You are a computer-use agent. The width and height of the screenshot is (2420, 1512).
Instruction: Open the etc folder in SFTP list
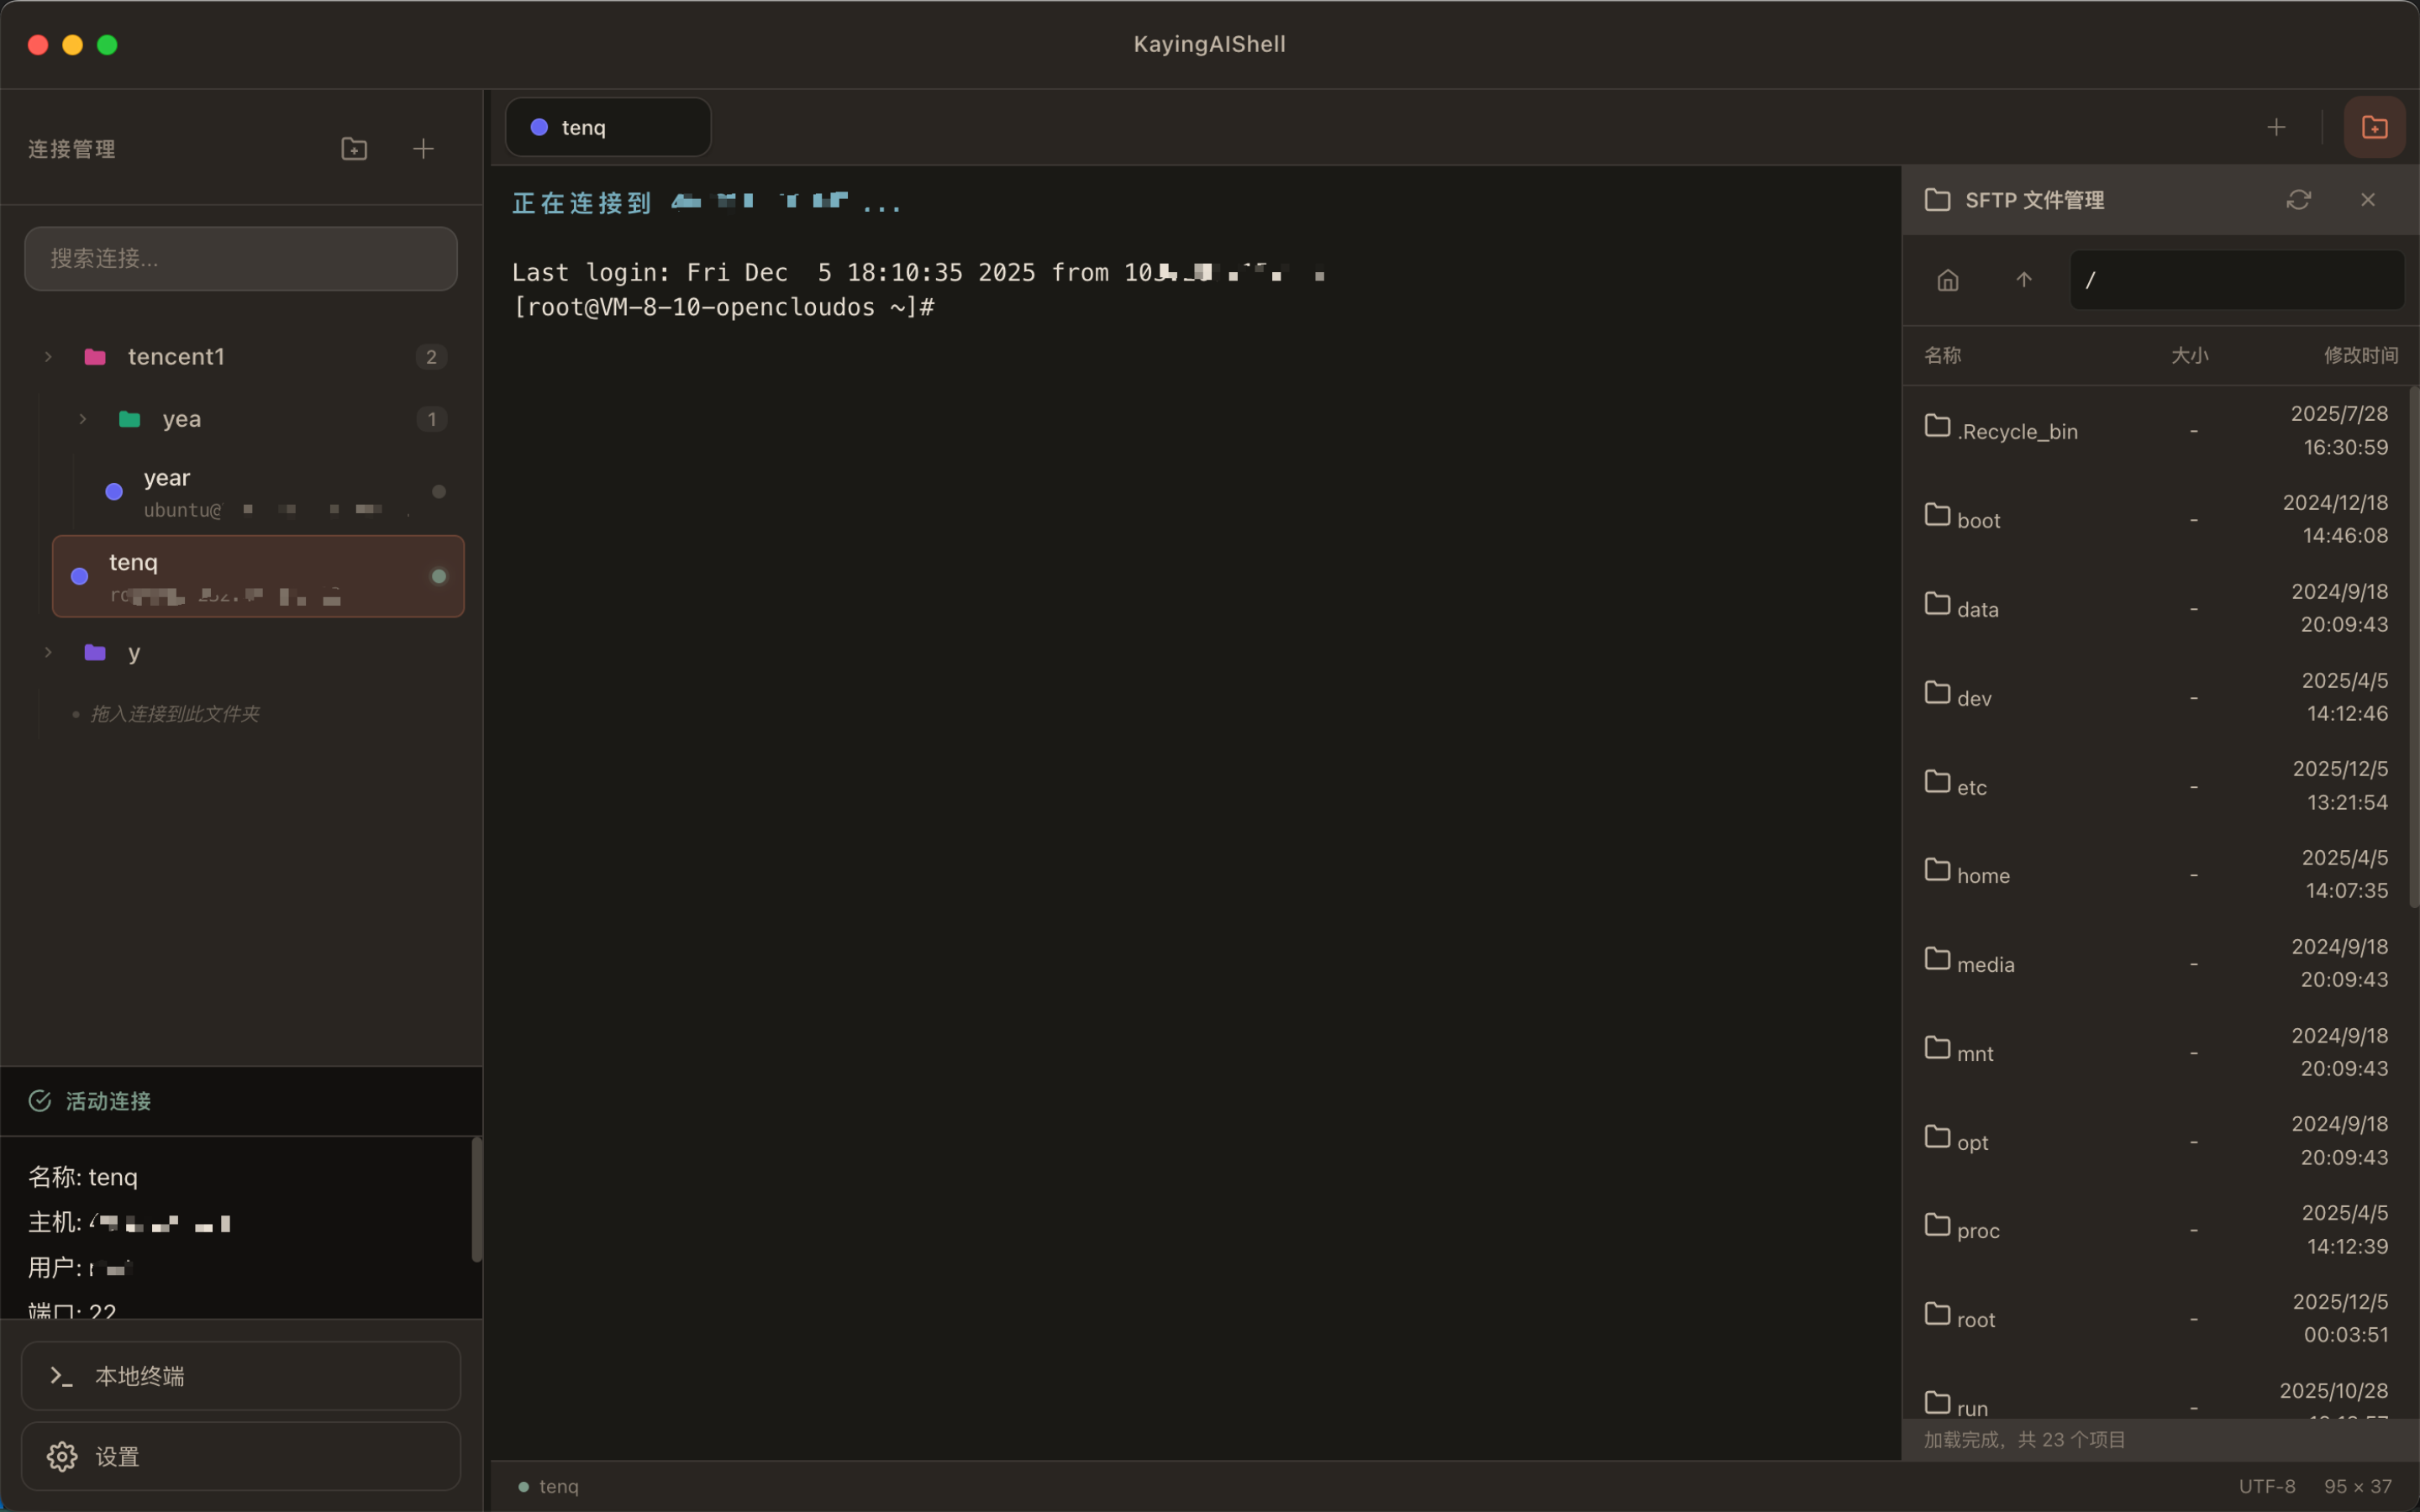(x=1971, y=787)
